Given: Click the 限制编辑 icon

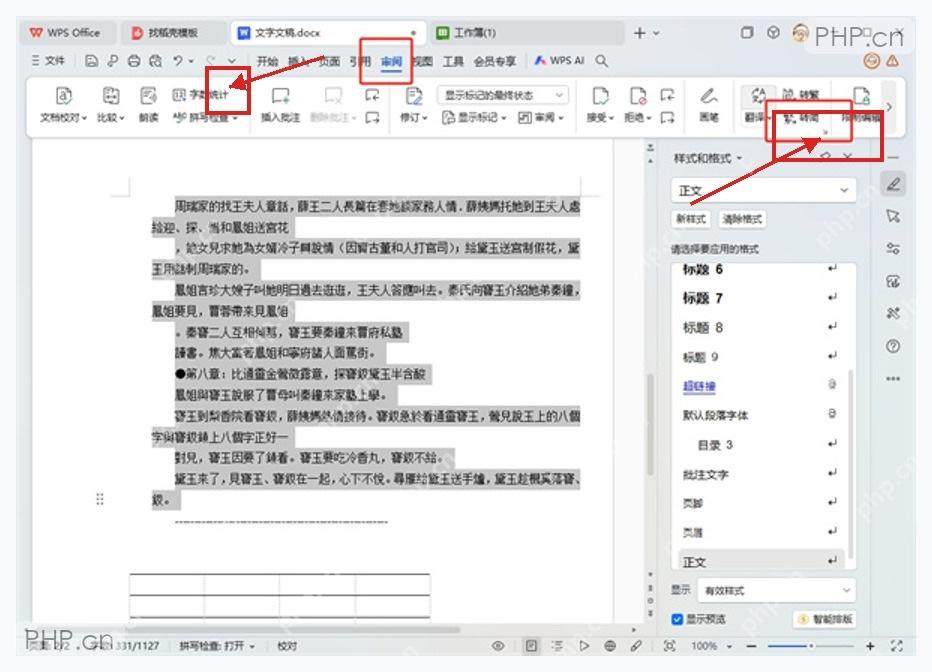Looking at the screenshot, I should 861,96.
